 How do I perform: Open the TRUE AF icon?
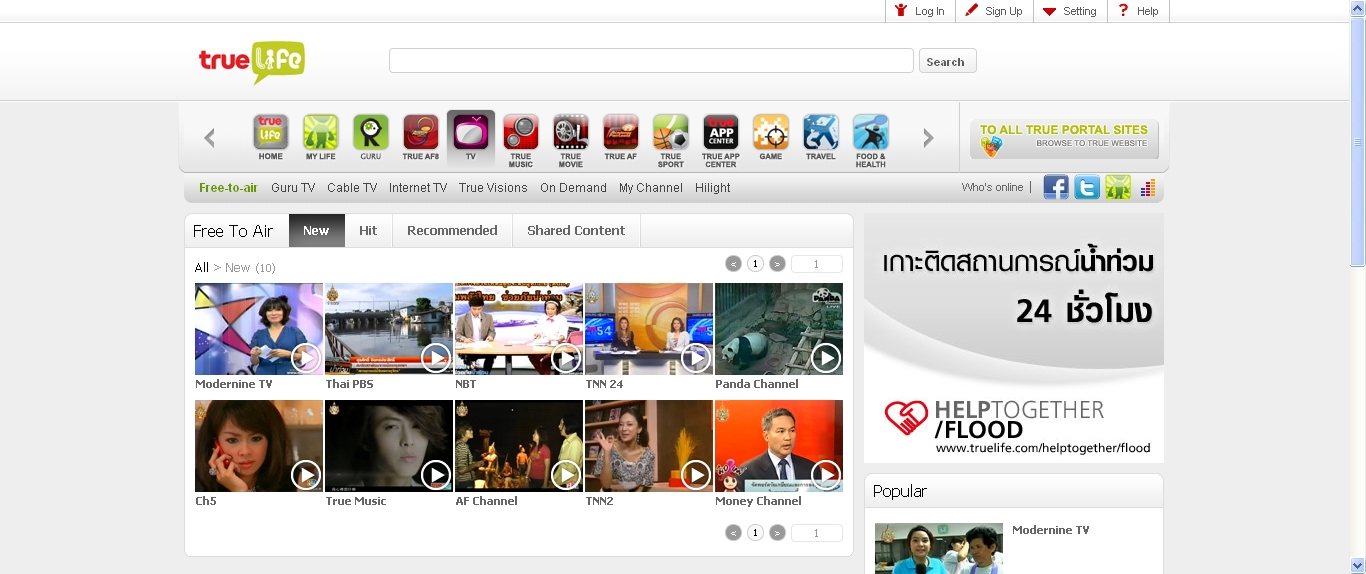click(x=621, y=137)
